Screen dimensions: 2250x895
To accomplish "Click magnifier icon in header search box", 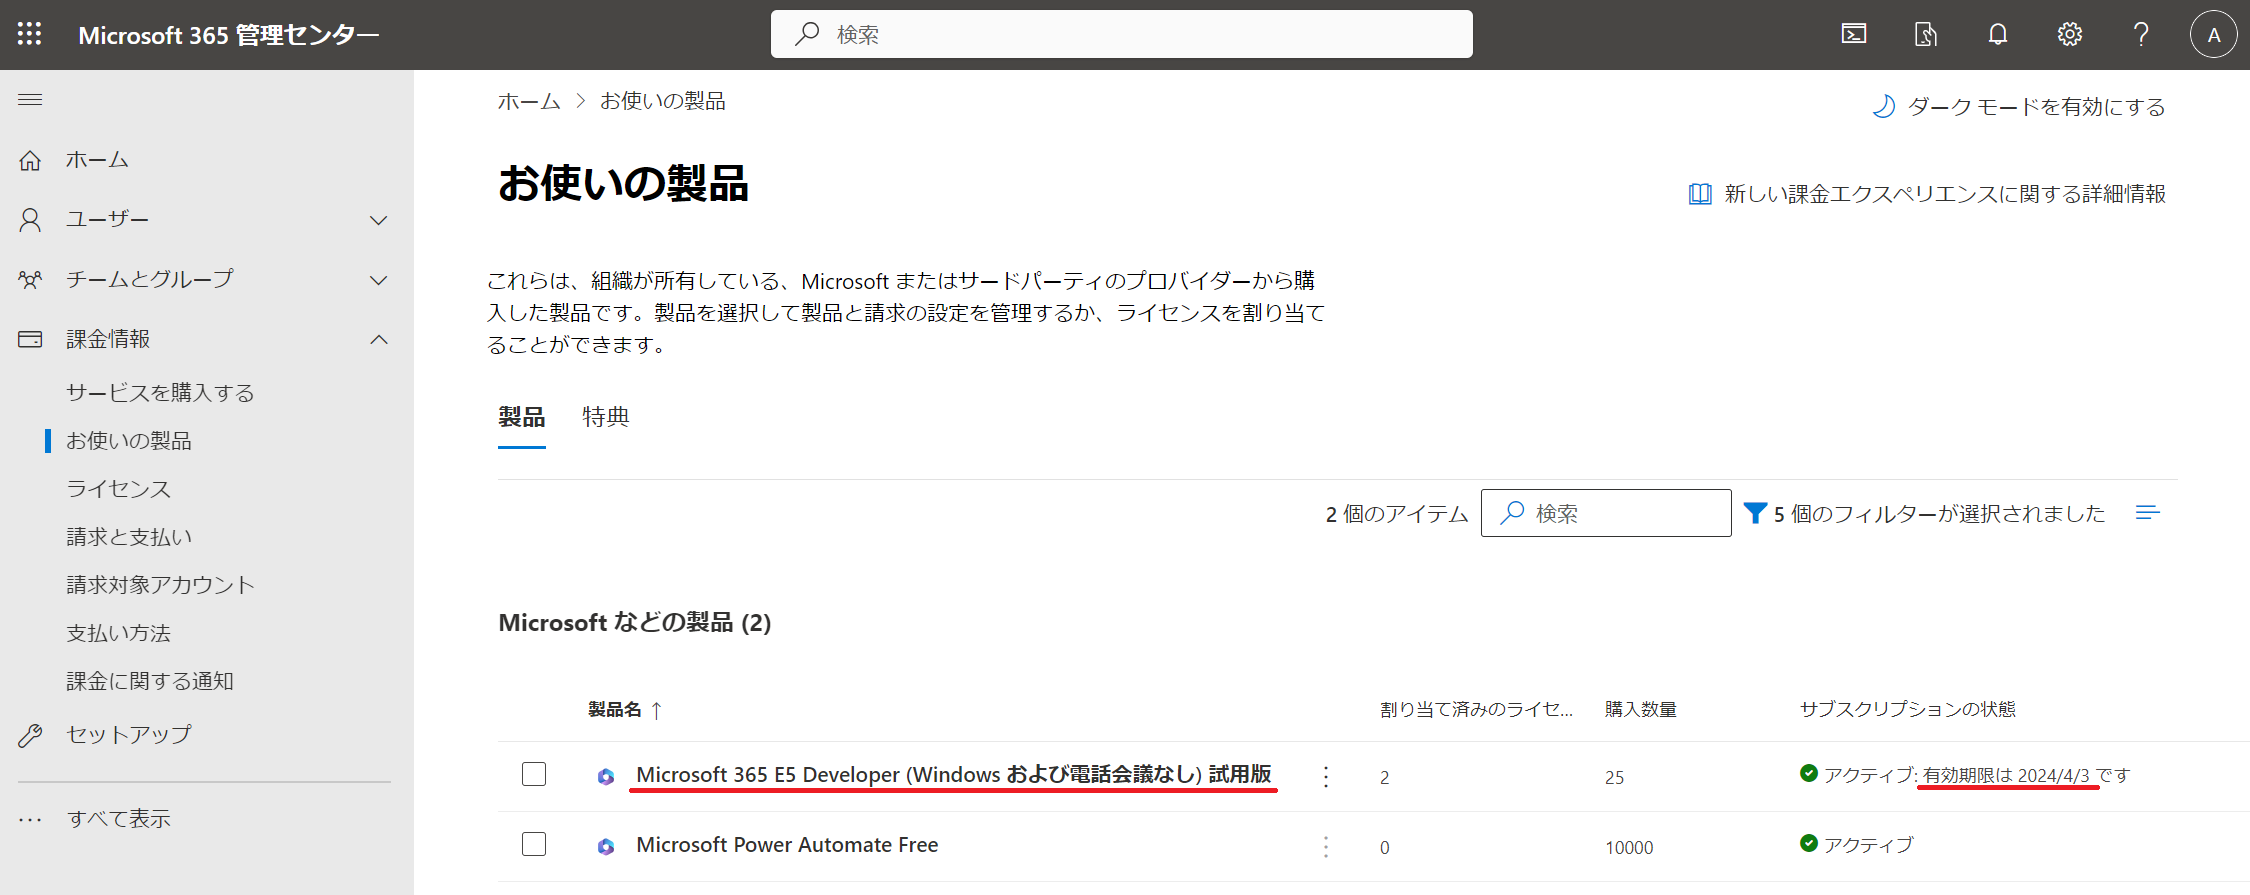I will (807, 34).
